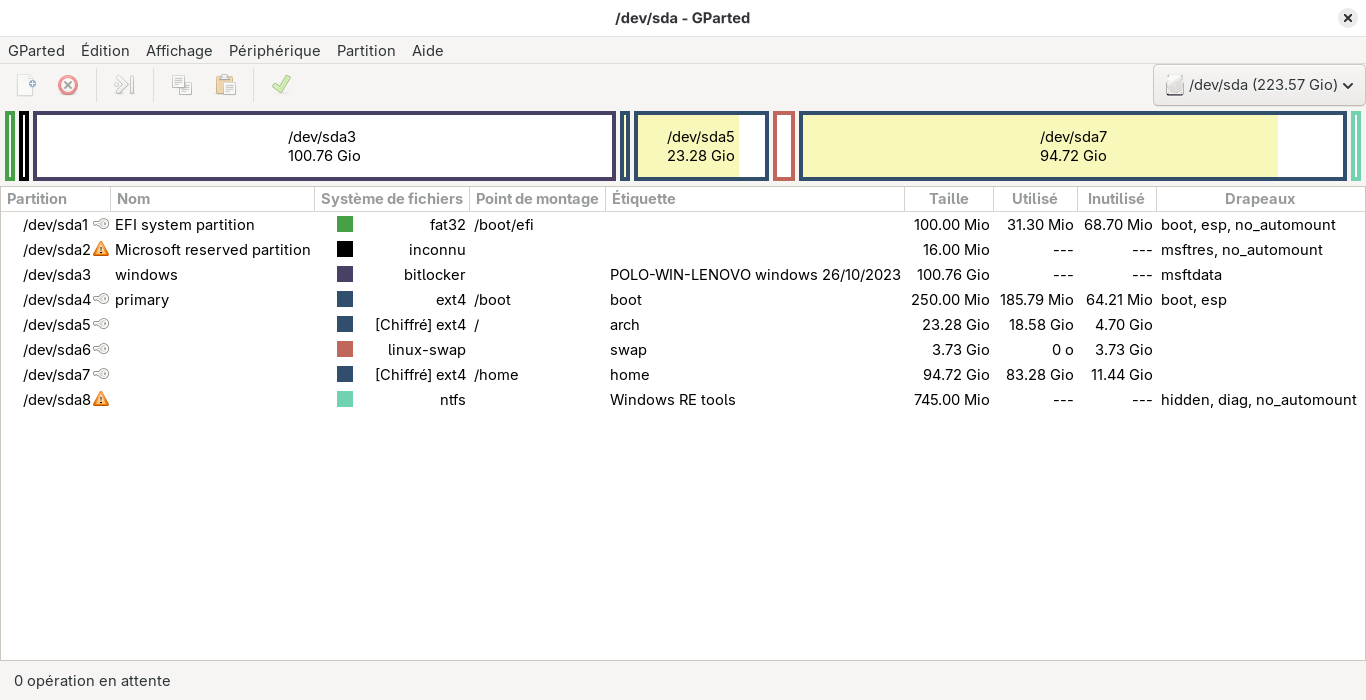The width and height of the screenshot is (1366, 700).
Task: Click the bitlocker purple color swatch
Action: click(345, 275)
